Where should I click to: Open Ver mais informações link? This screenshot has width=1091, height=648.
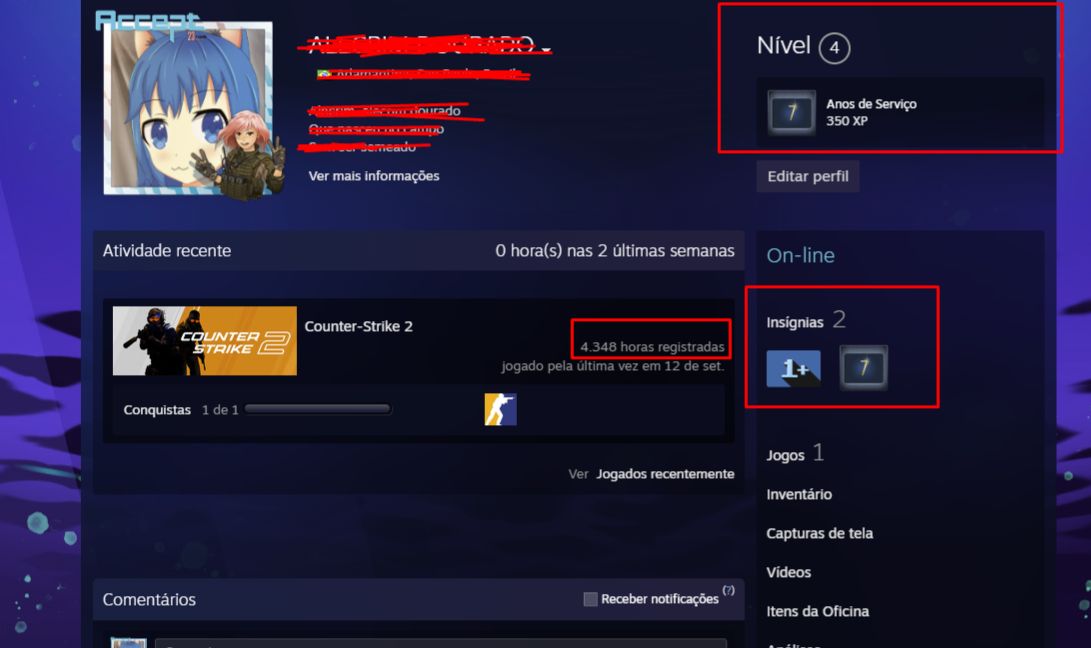coord(374,176)
